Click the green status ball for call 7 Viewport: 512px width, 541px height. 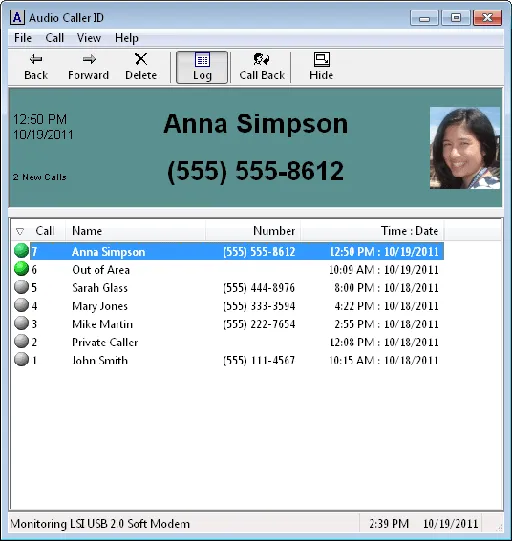(21, 251)
